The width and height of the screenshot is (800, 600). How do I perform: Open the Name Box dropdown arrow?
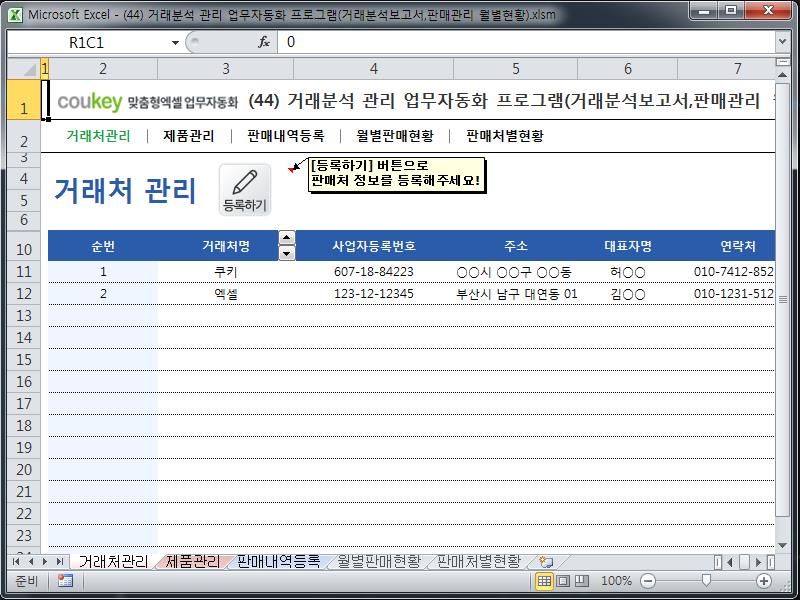(x=175, y=42)
